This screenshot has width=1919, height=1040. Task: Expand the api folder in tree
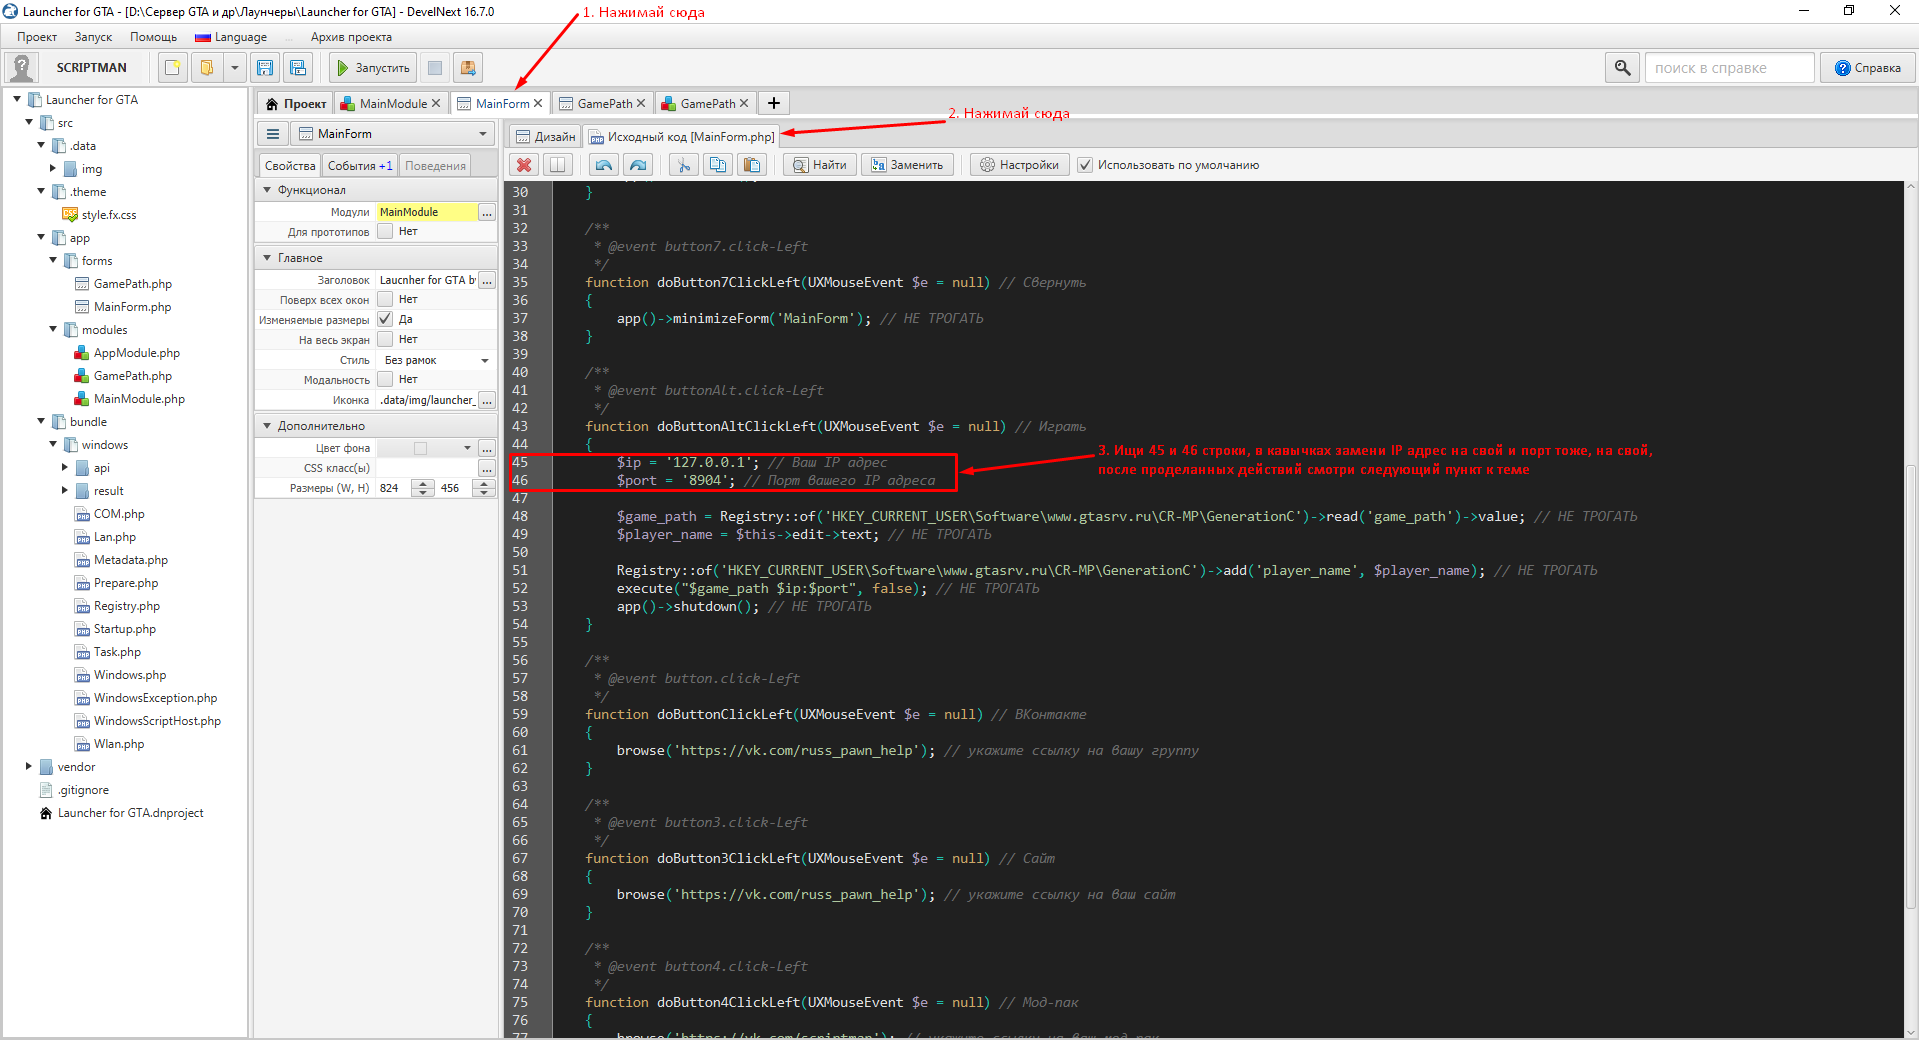pyautogui.click(x=65, y=467)
